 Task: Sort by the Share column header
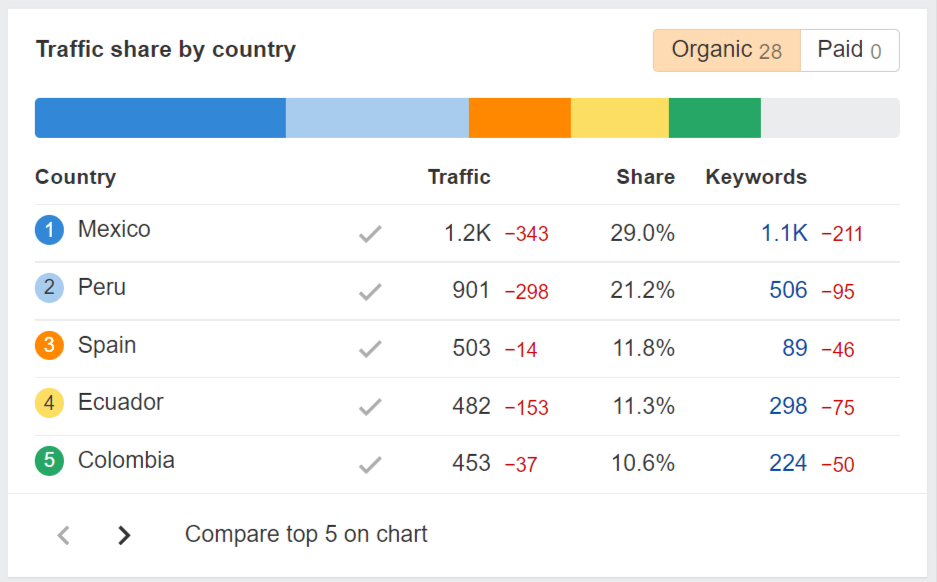pos(644,177)
